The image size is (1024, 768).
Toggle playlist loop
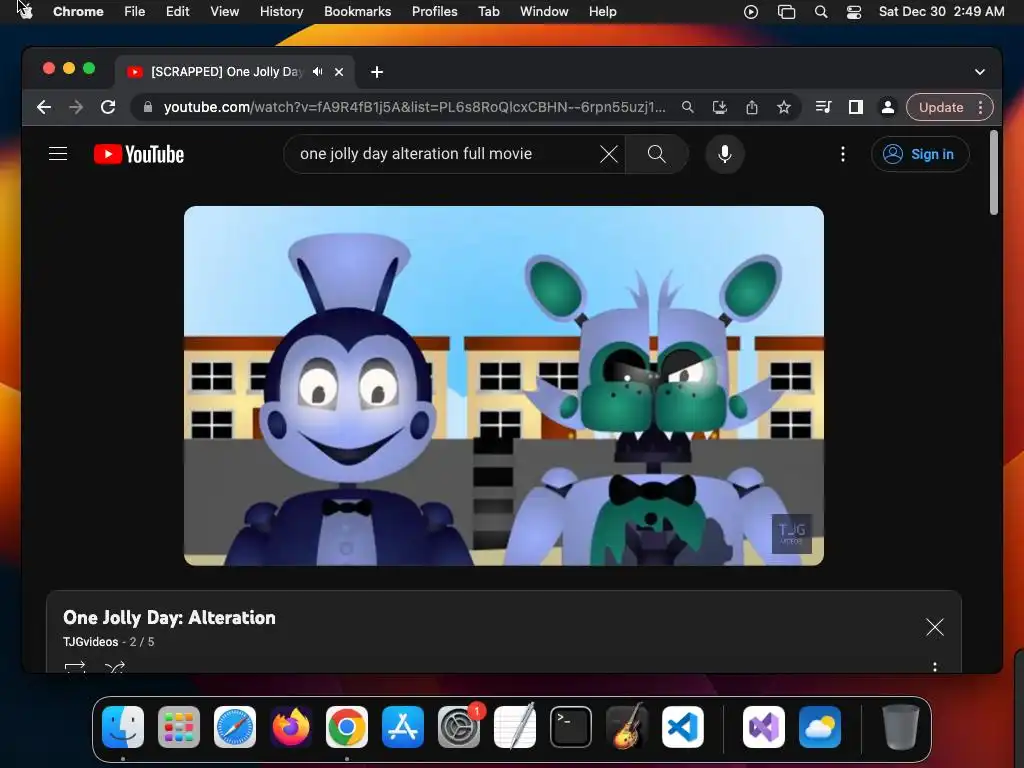[x=75, y=667]
